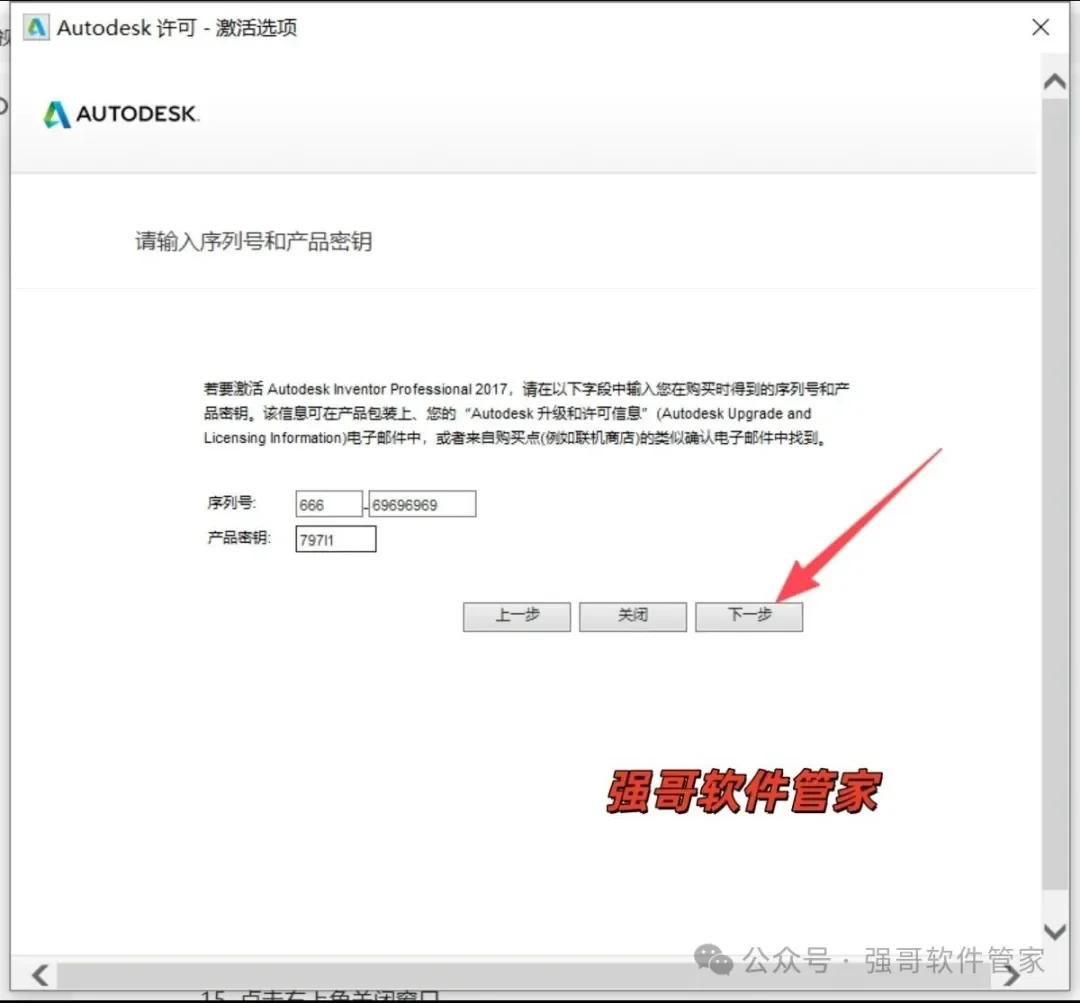The width and height of the screenshot is (1080, 1003).
Task: Click the window title Autodesk 许可 - 激活选项
Action: point(177,28)
